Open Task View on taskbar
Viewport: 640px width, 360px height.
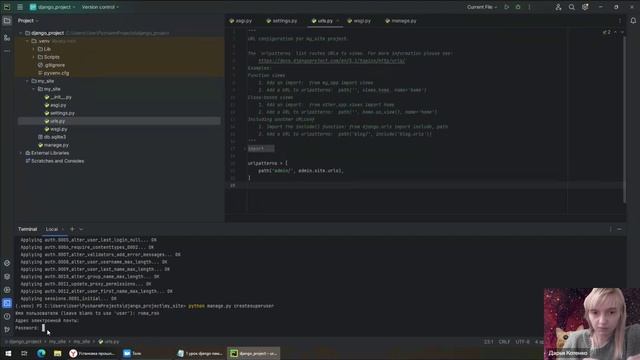click(x=24, y=353)
